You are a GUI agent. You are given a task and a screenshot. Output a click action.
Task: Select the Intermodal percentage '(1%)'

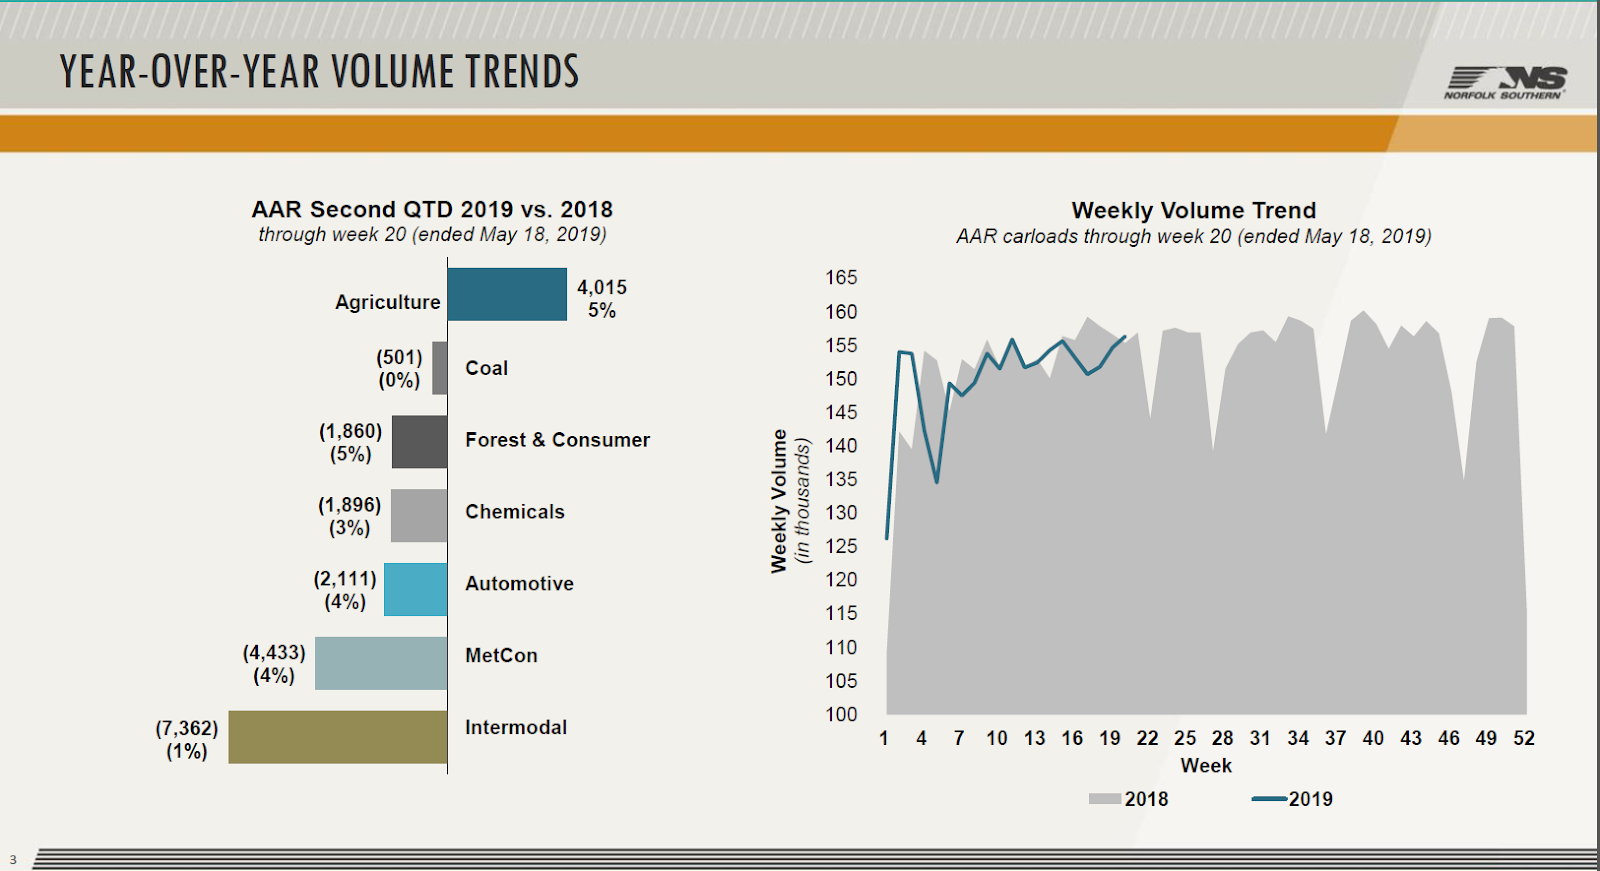tap(187, 751)
